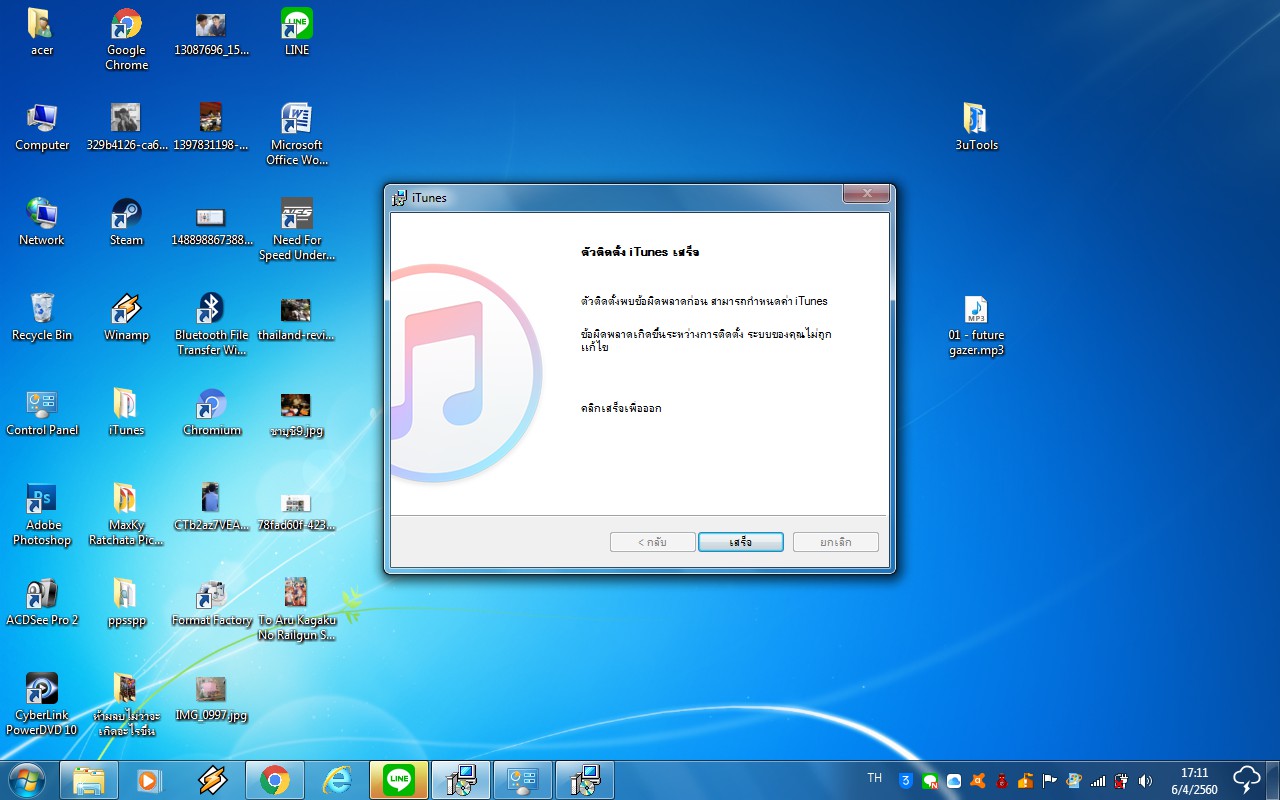
Task: Select the iTunes folder on desktop
Action: [126, 412]
